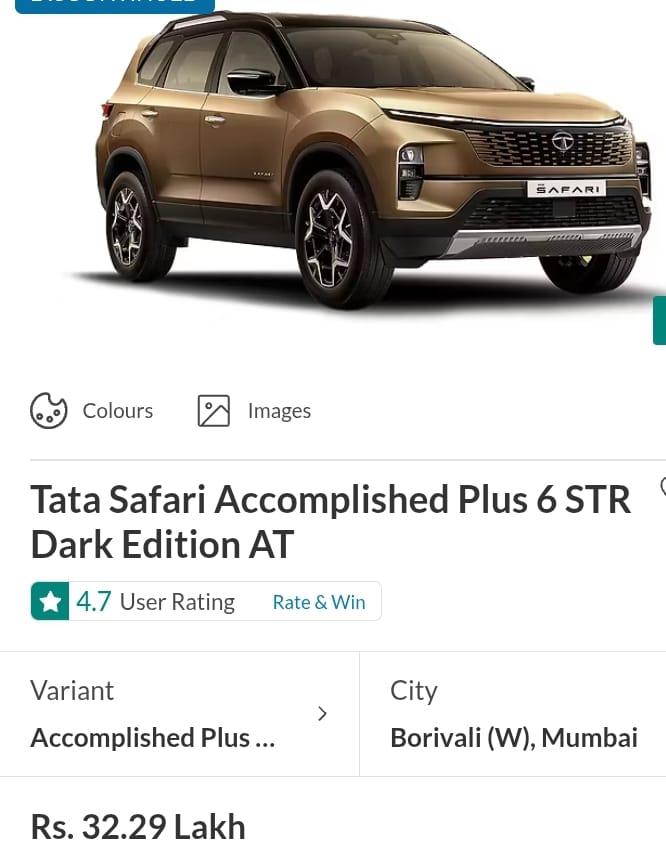Click the Images picture icon
666x854 pixels.
[x=214, y=411]
